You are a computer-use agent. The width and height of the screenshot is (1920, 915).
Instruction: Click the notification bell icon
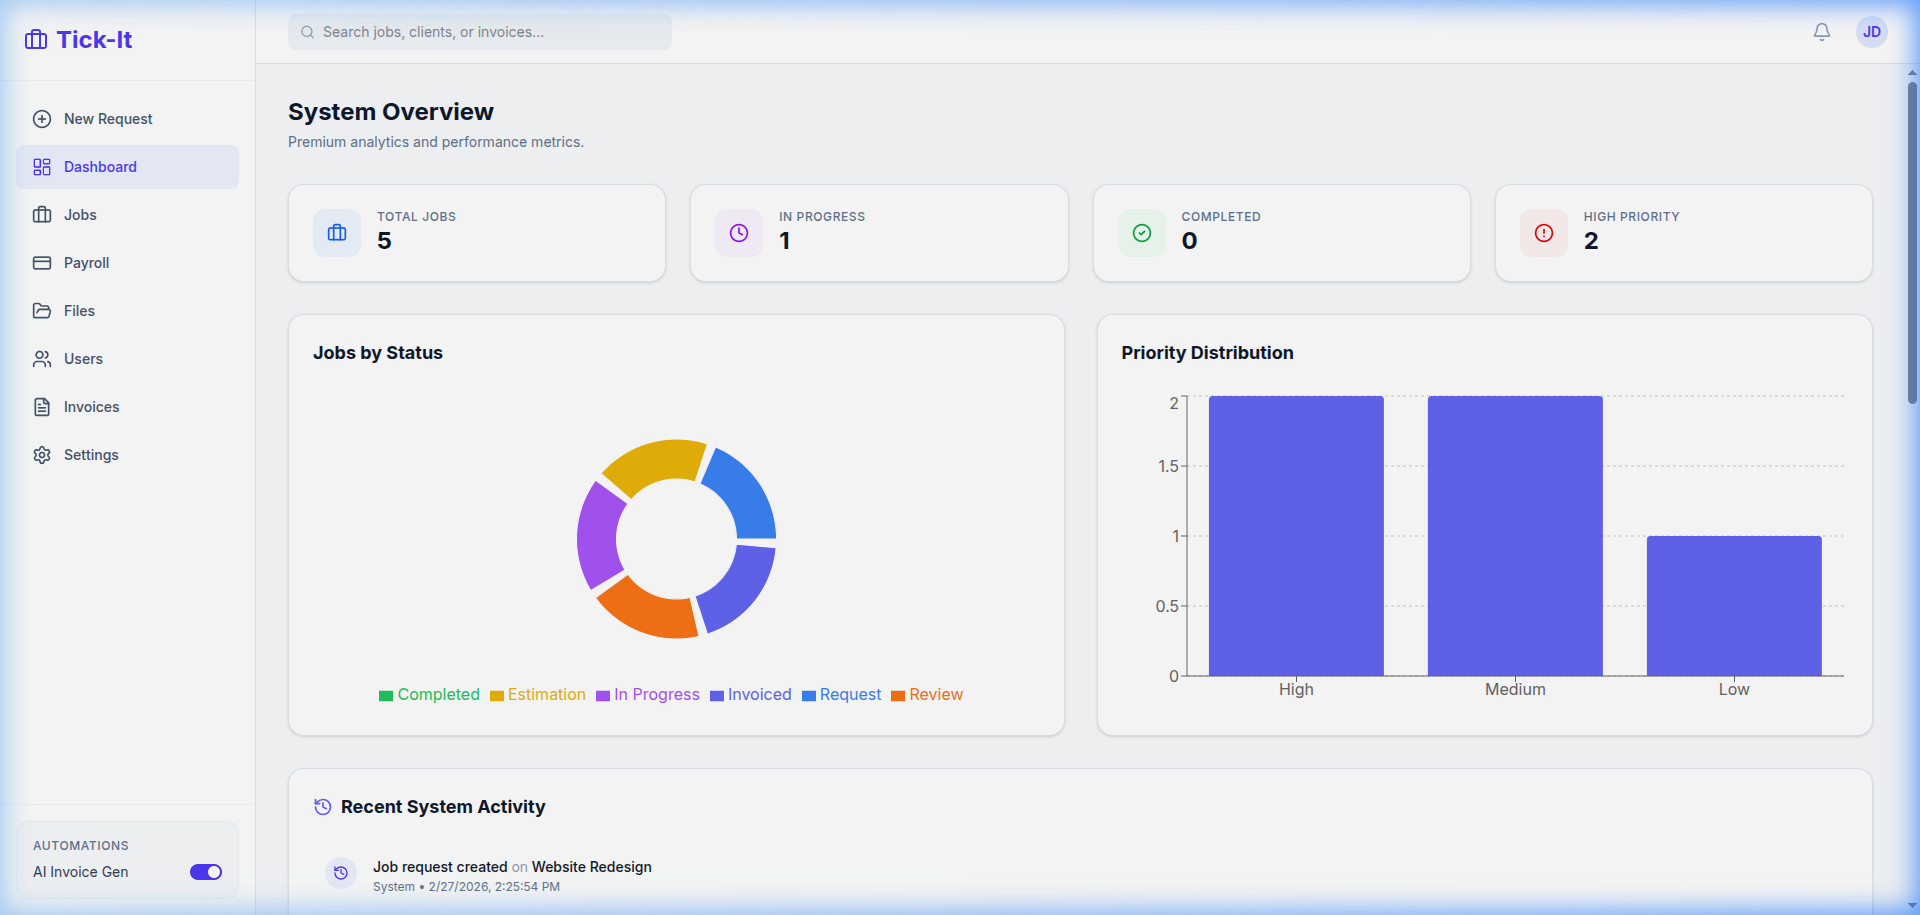tap(1821, 32)
